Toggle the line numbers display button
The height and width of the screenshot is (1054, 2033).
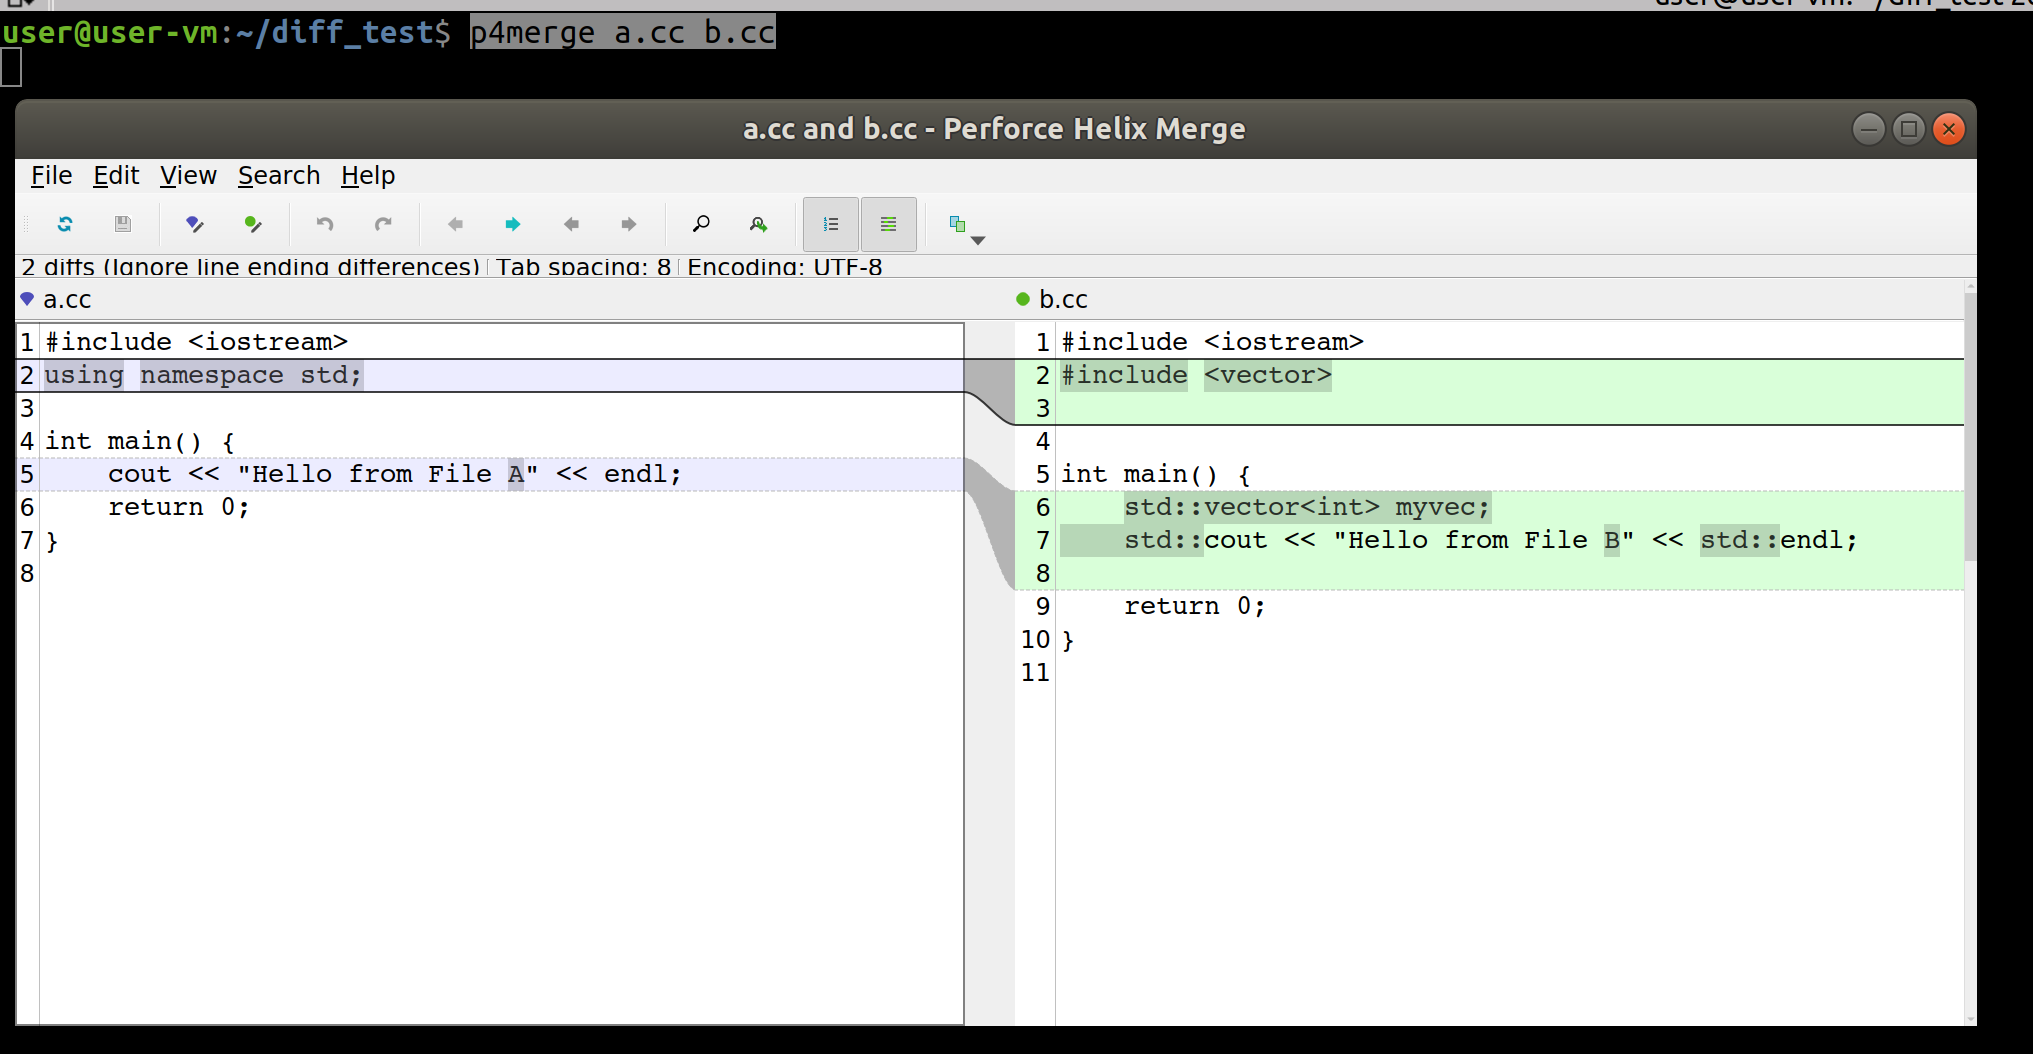point(830,224)
